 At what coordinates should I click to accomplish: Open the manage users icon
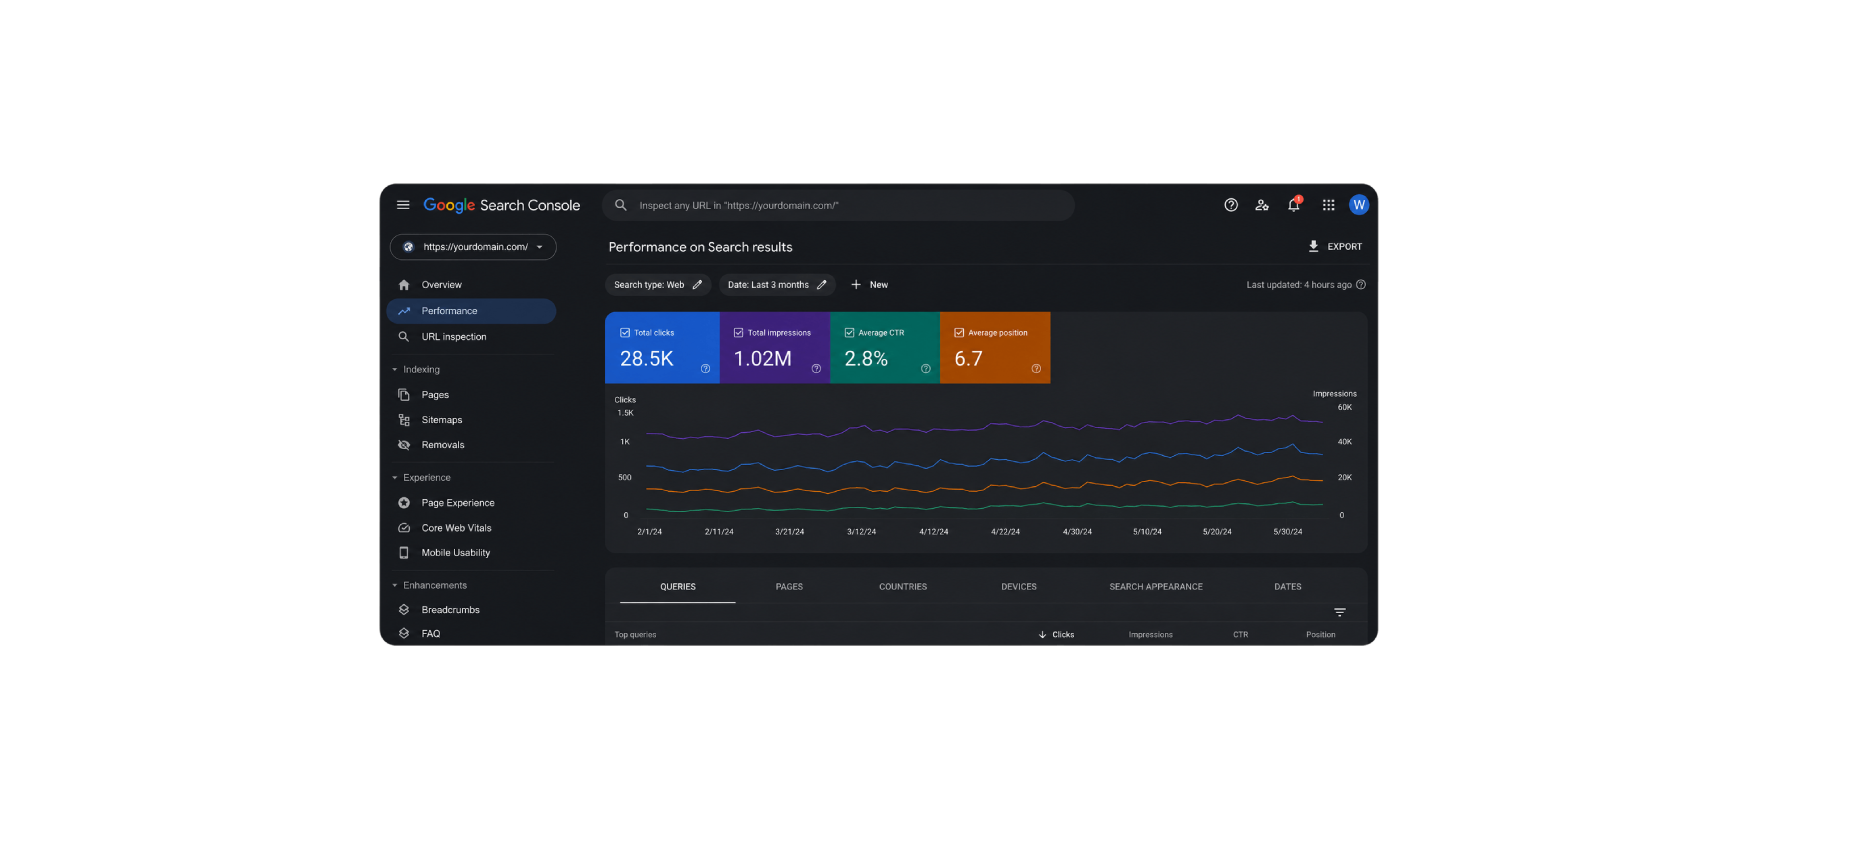(1262, 205)
